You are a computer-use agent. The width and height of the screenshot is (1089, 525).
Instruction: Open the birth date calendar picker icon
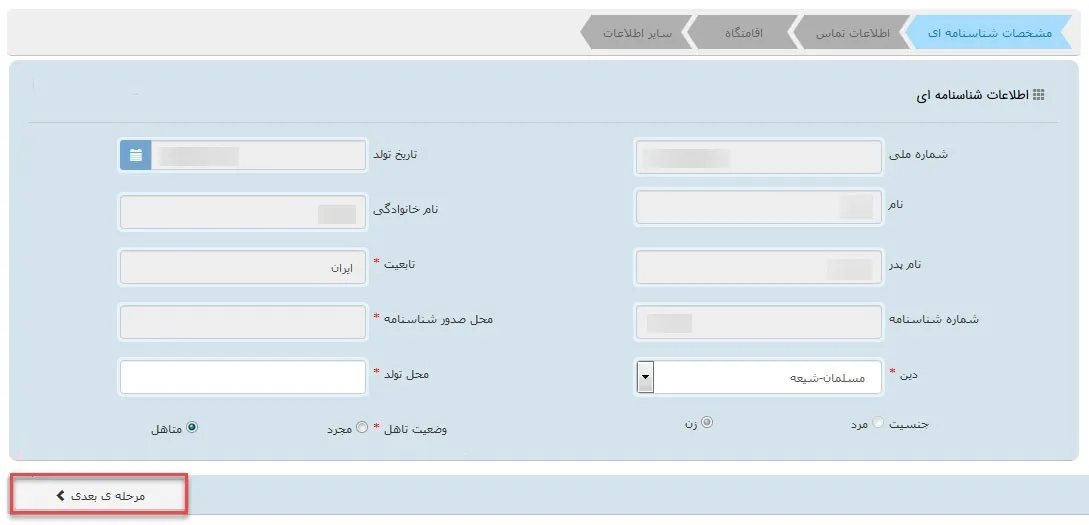click(136, 156)
